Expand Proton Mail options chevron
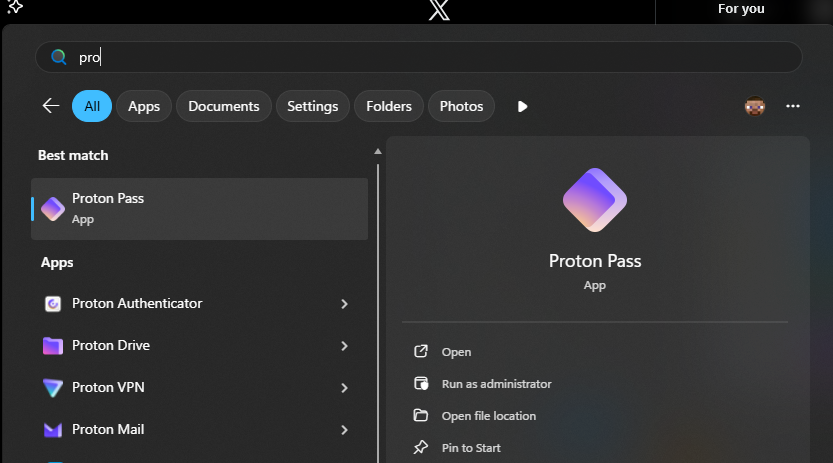This screenshot has width=833, height=463. point(344,430)
